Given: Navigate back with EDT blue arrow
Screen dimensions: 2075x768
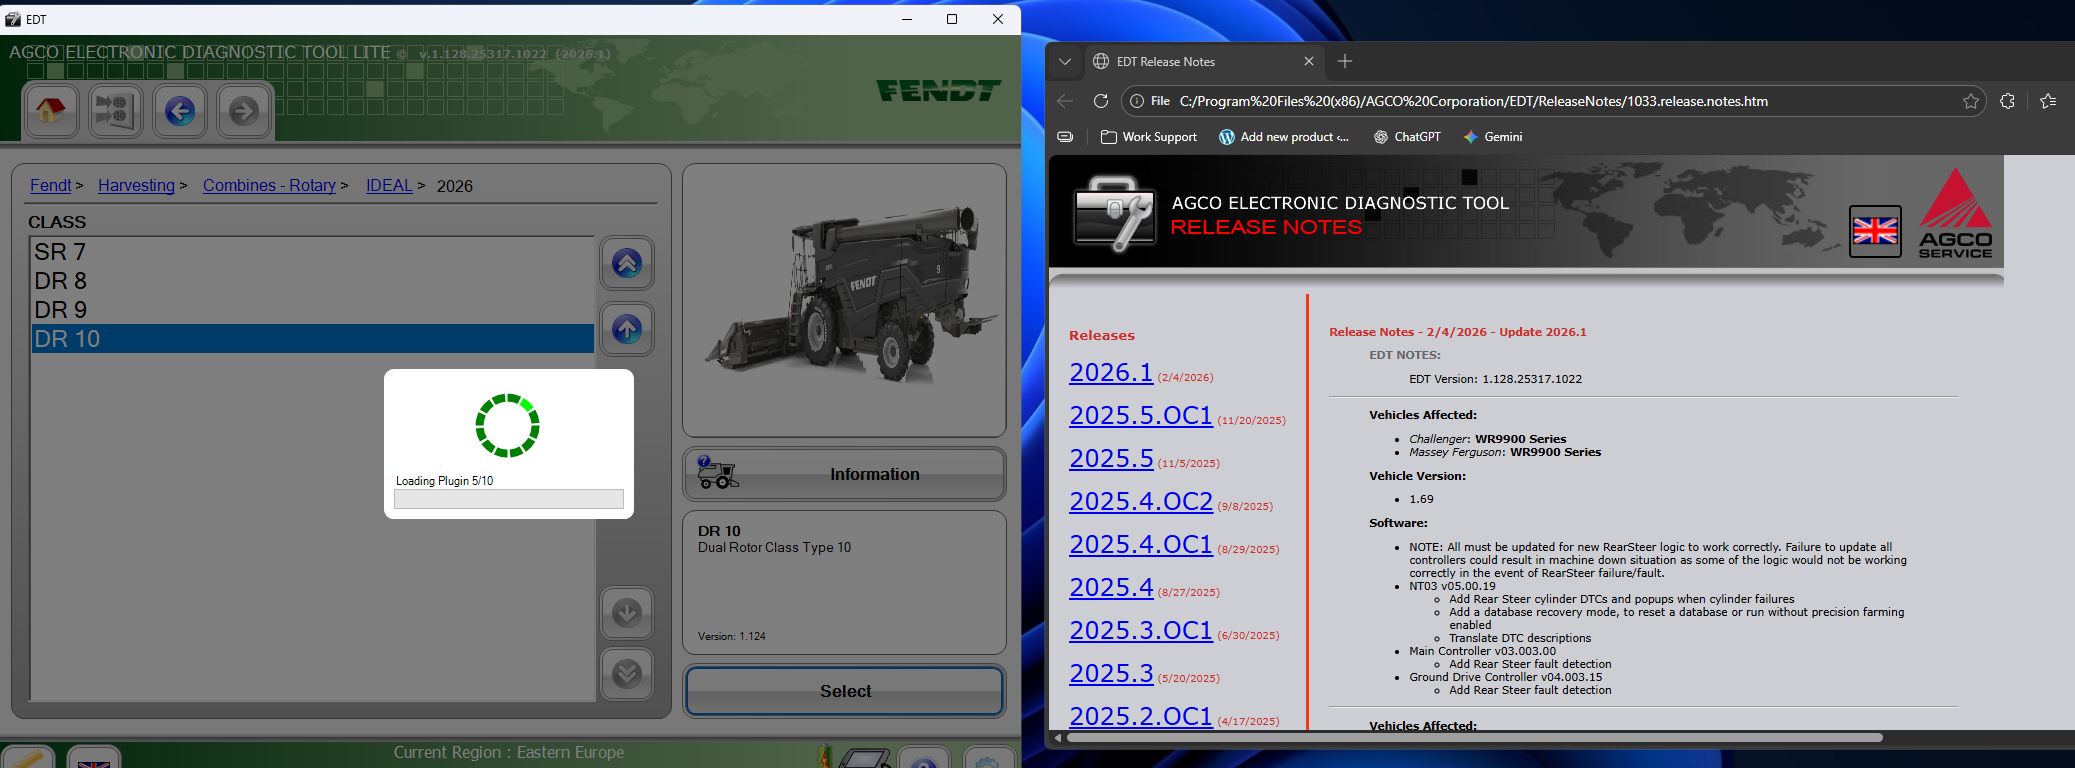Looking at the screenshot, I should tap(180, 110).
